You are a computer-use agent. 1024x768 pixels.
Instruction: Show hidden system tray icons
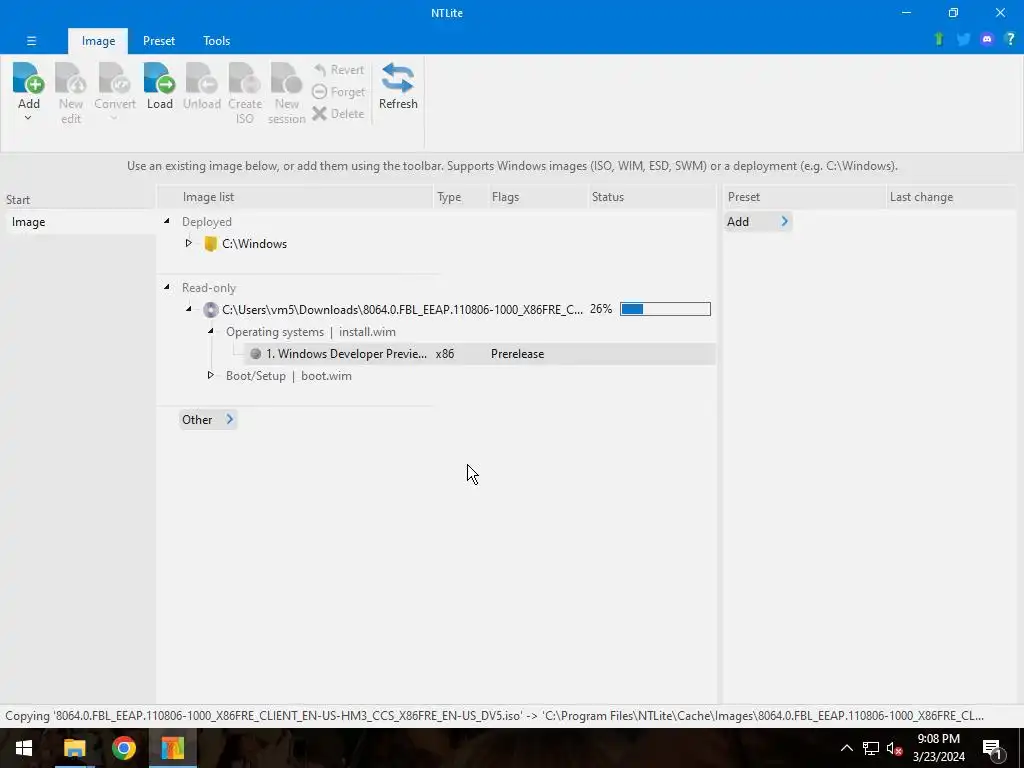point(846,748)
